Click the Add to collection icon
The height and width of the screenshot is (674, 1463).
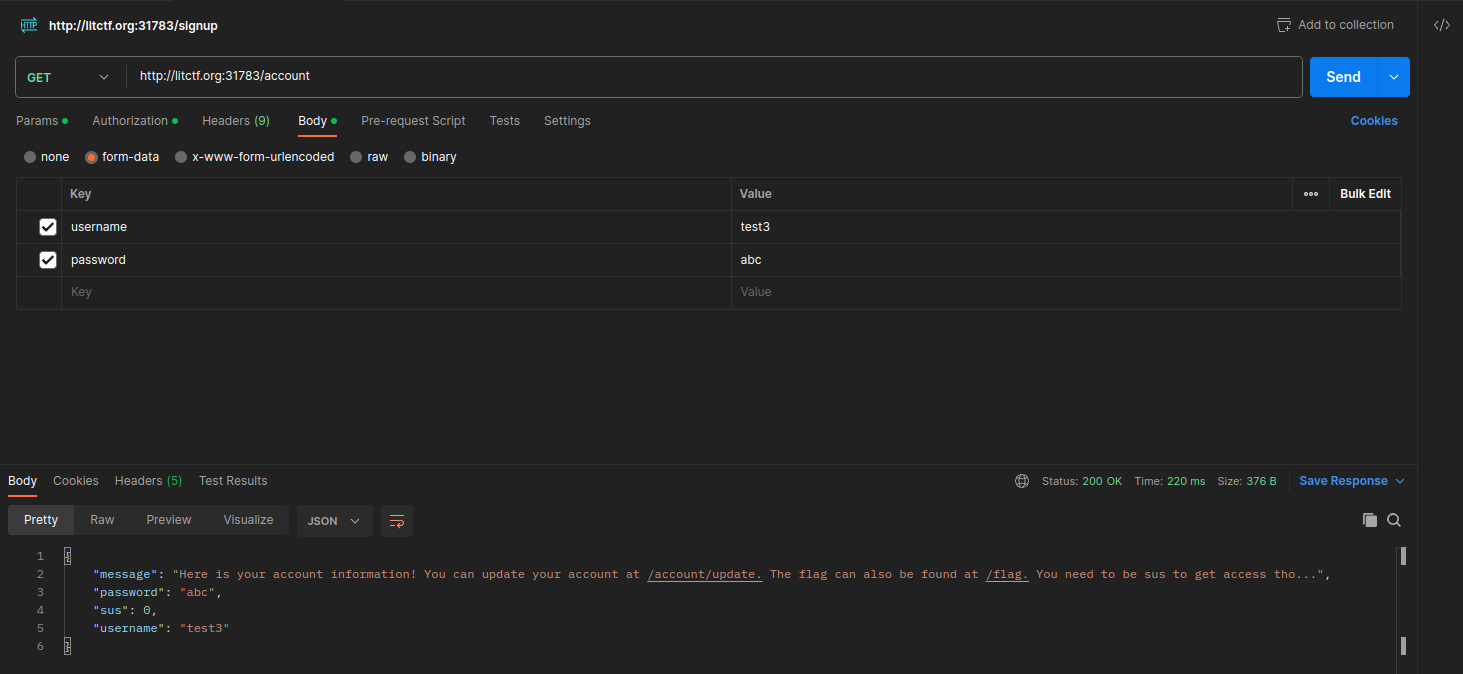(1284, 25)
